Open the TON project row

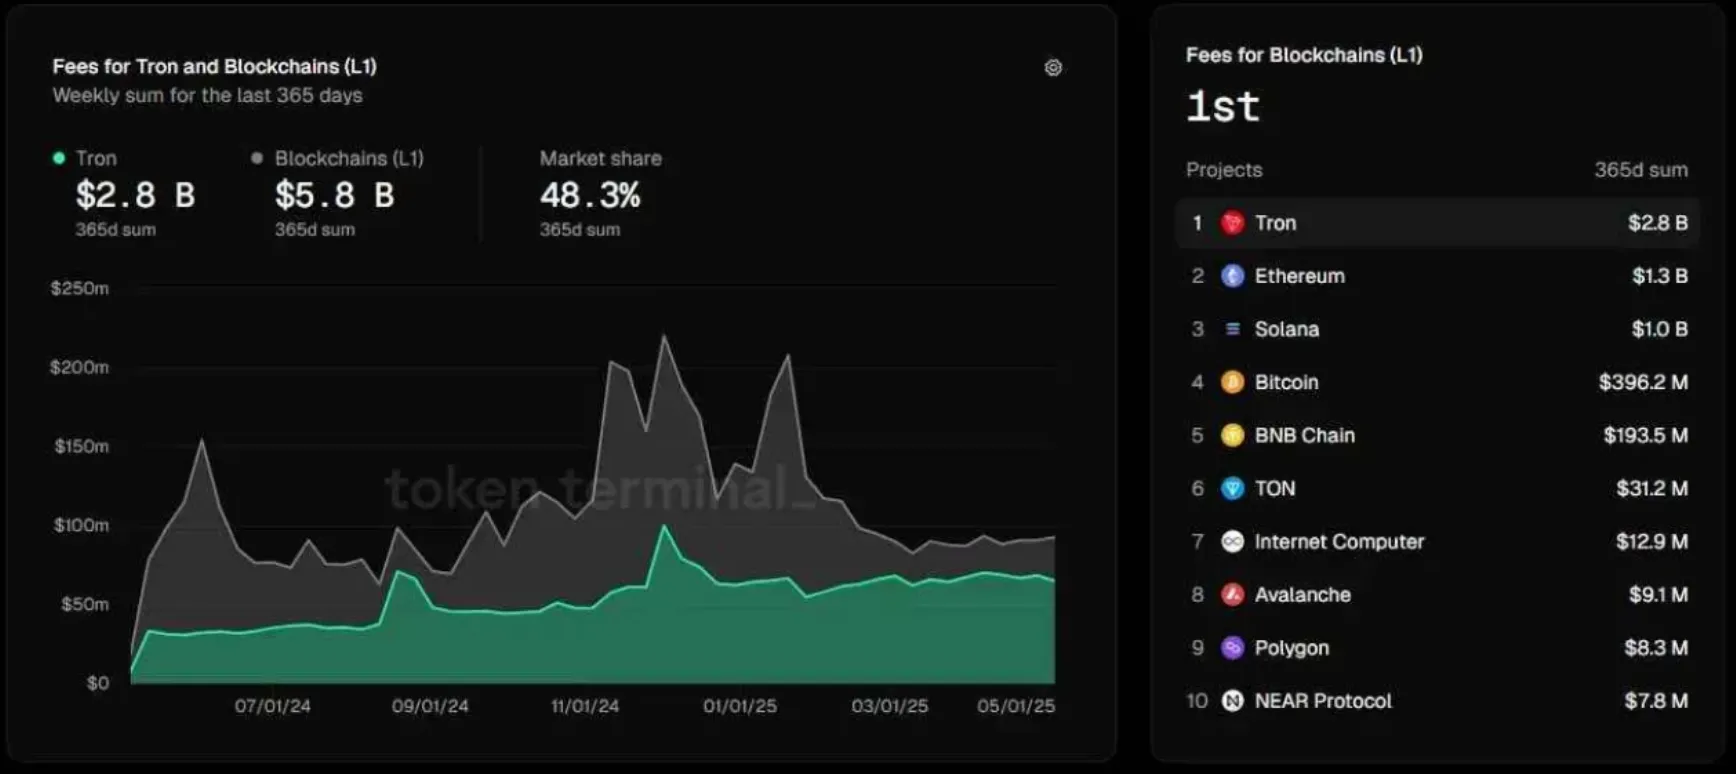[1438, 488]
